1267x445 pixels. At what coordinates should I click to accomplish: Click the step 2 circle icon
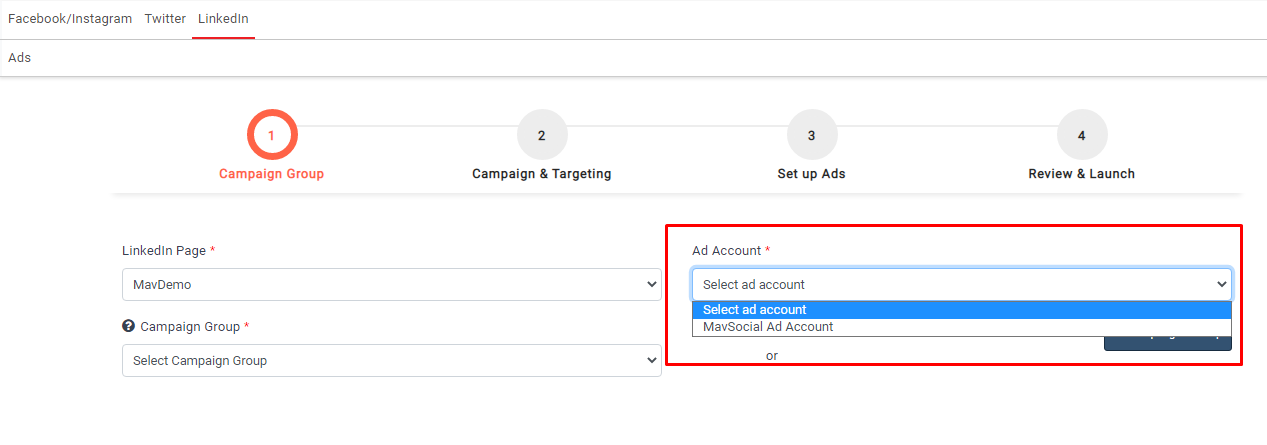(541, 135)
